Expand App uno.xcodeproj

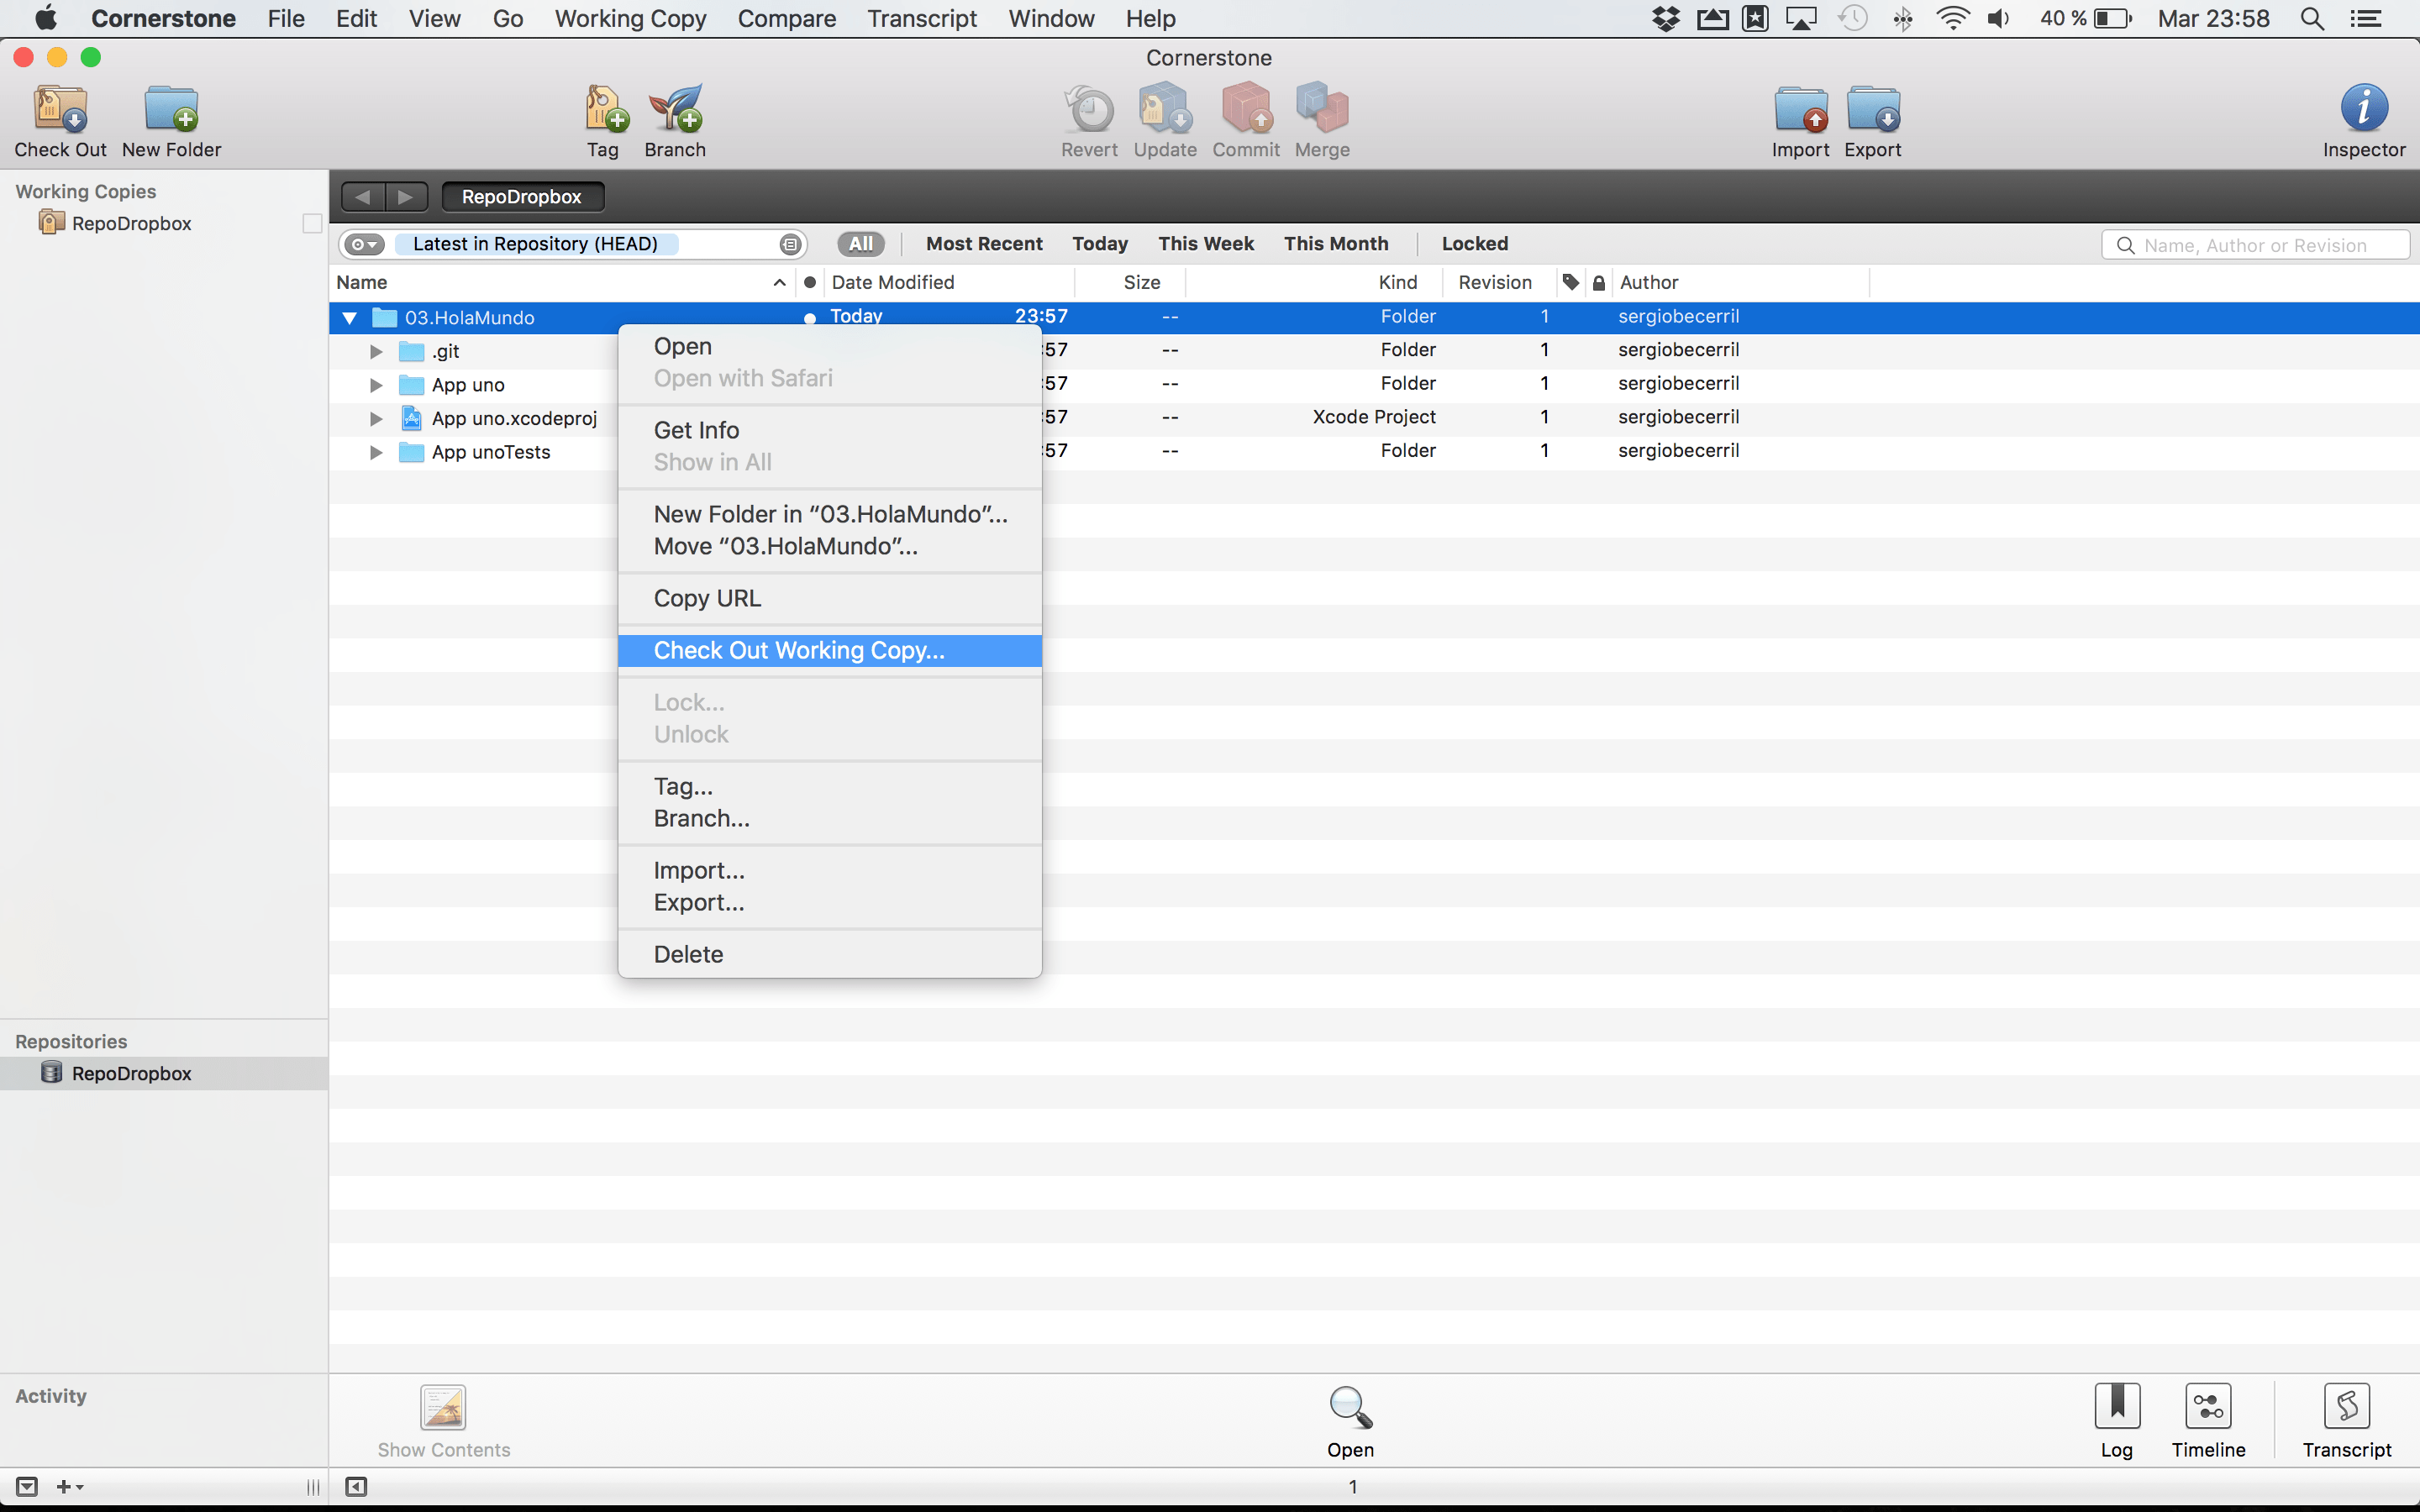tap(376, 419)
